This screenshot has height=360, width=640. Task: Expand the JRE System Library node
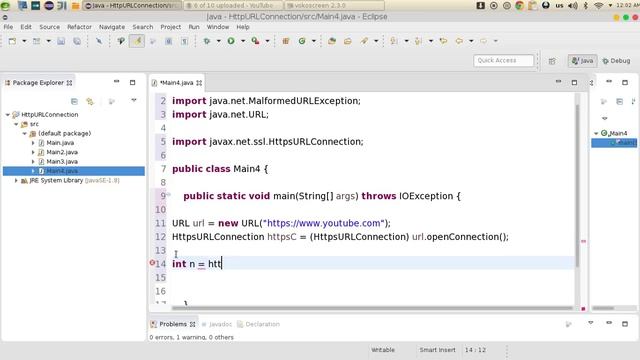point(16,180)
